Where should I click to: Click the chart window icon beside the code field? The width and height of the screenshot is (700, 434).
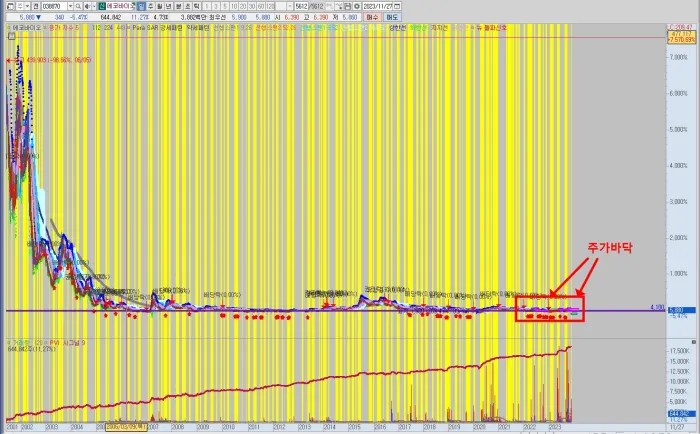(x=10, y=6)
